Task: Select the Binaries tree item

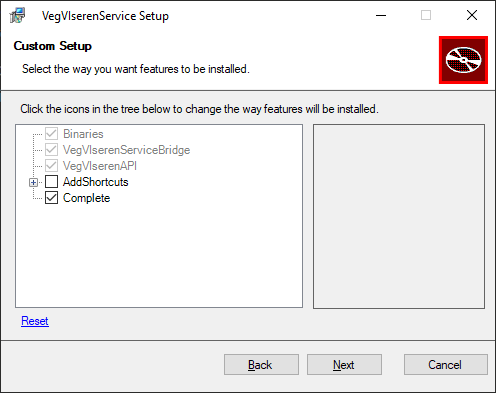Action: click(x=83, y=134)
